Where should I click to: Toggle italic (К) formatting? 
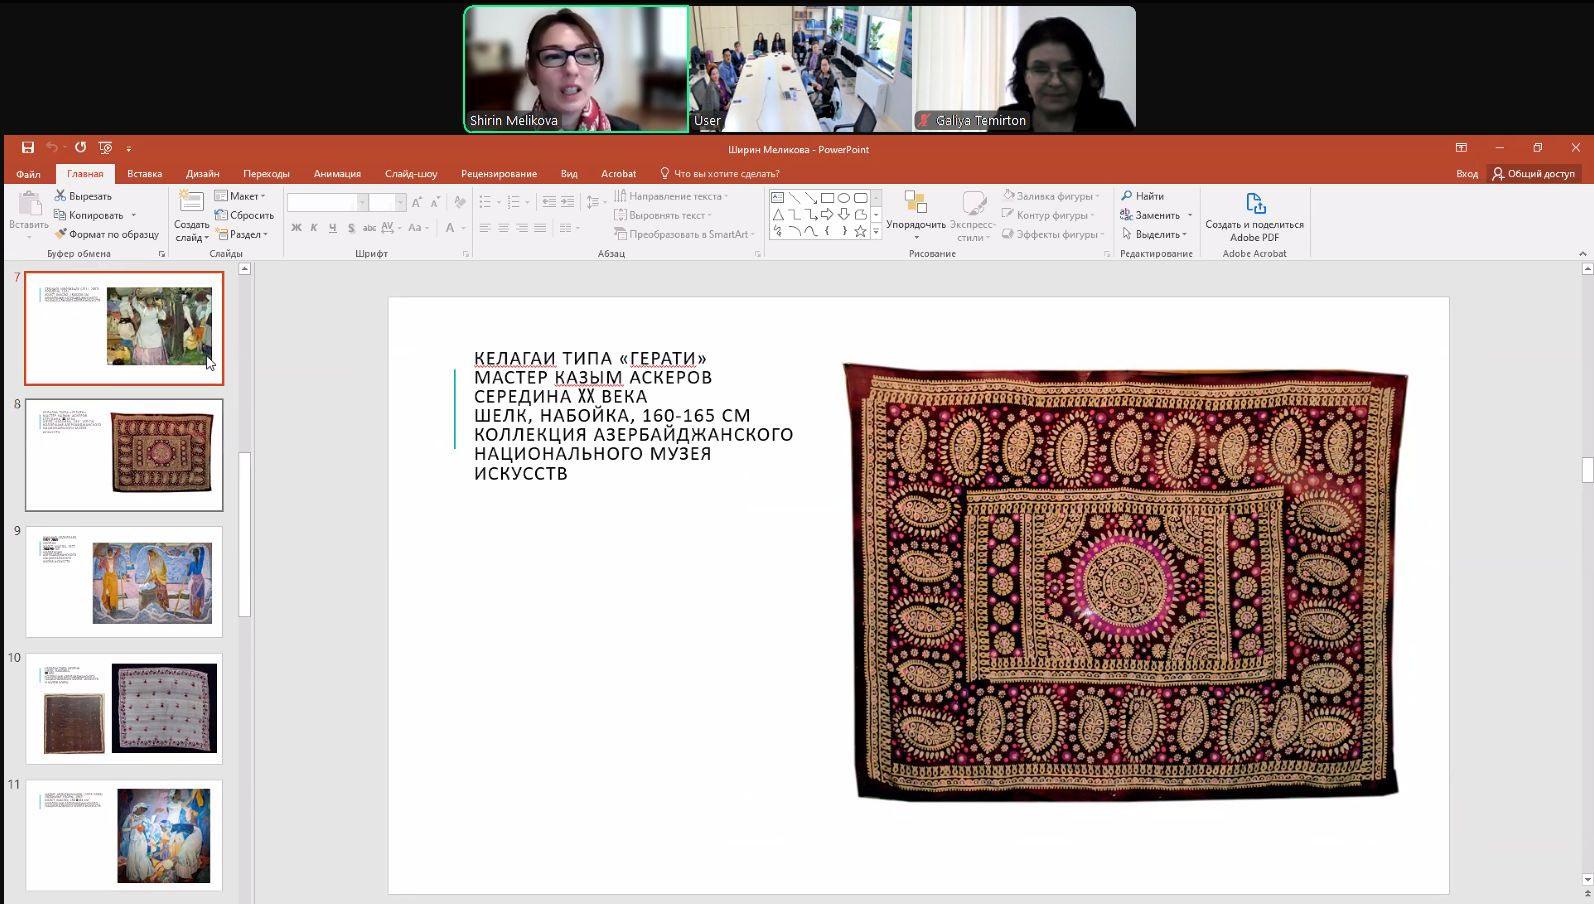tap(314, 228)
